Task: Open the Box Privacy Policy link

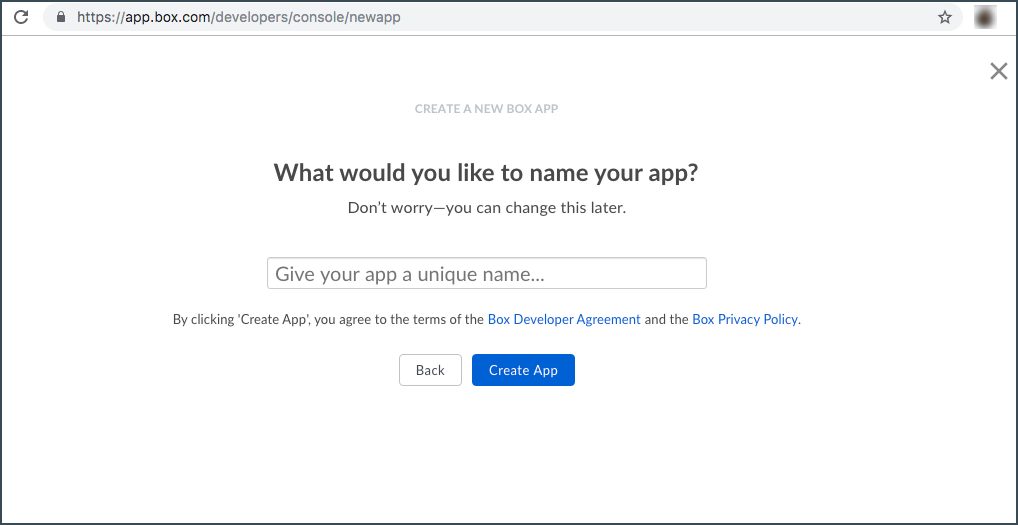Action: pos(745,319)
